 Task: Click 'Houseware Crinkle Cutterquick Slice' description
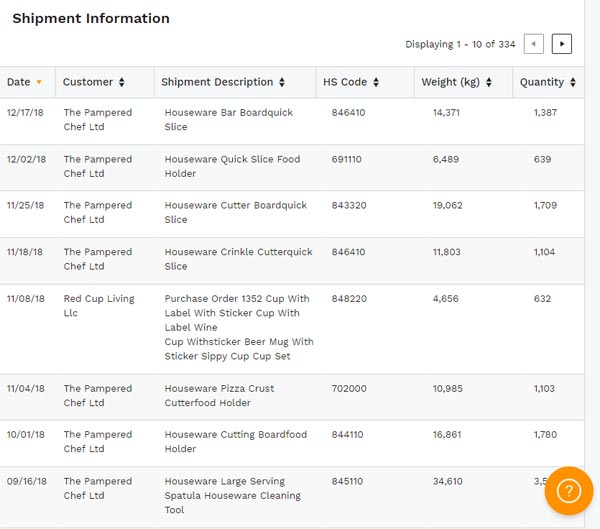[x=238, y=259]
